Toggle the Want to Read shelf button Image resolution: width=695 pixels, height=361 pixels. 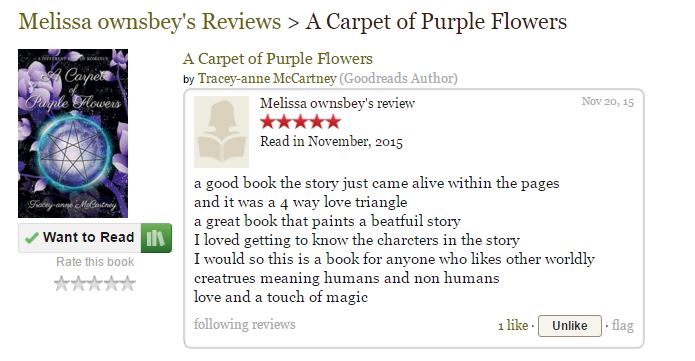pyautogui.click(x=80, y=238)
